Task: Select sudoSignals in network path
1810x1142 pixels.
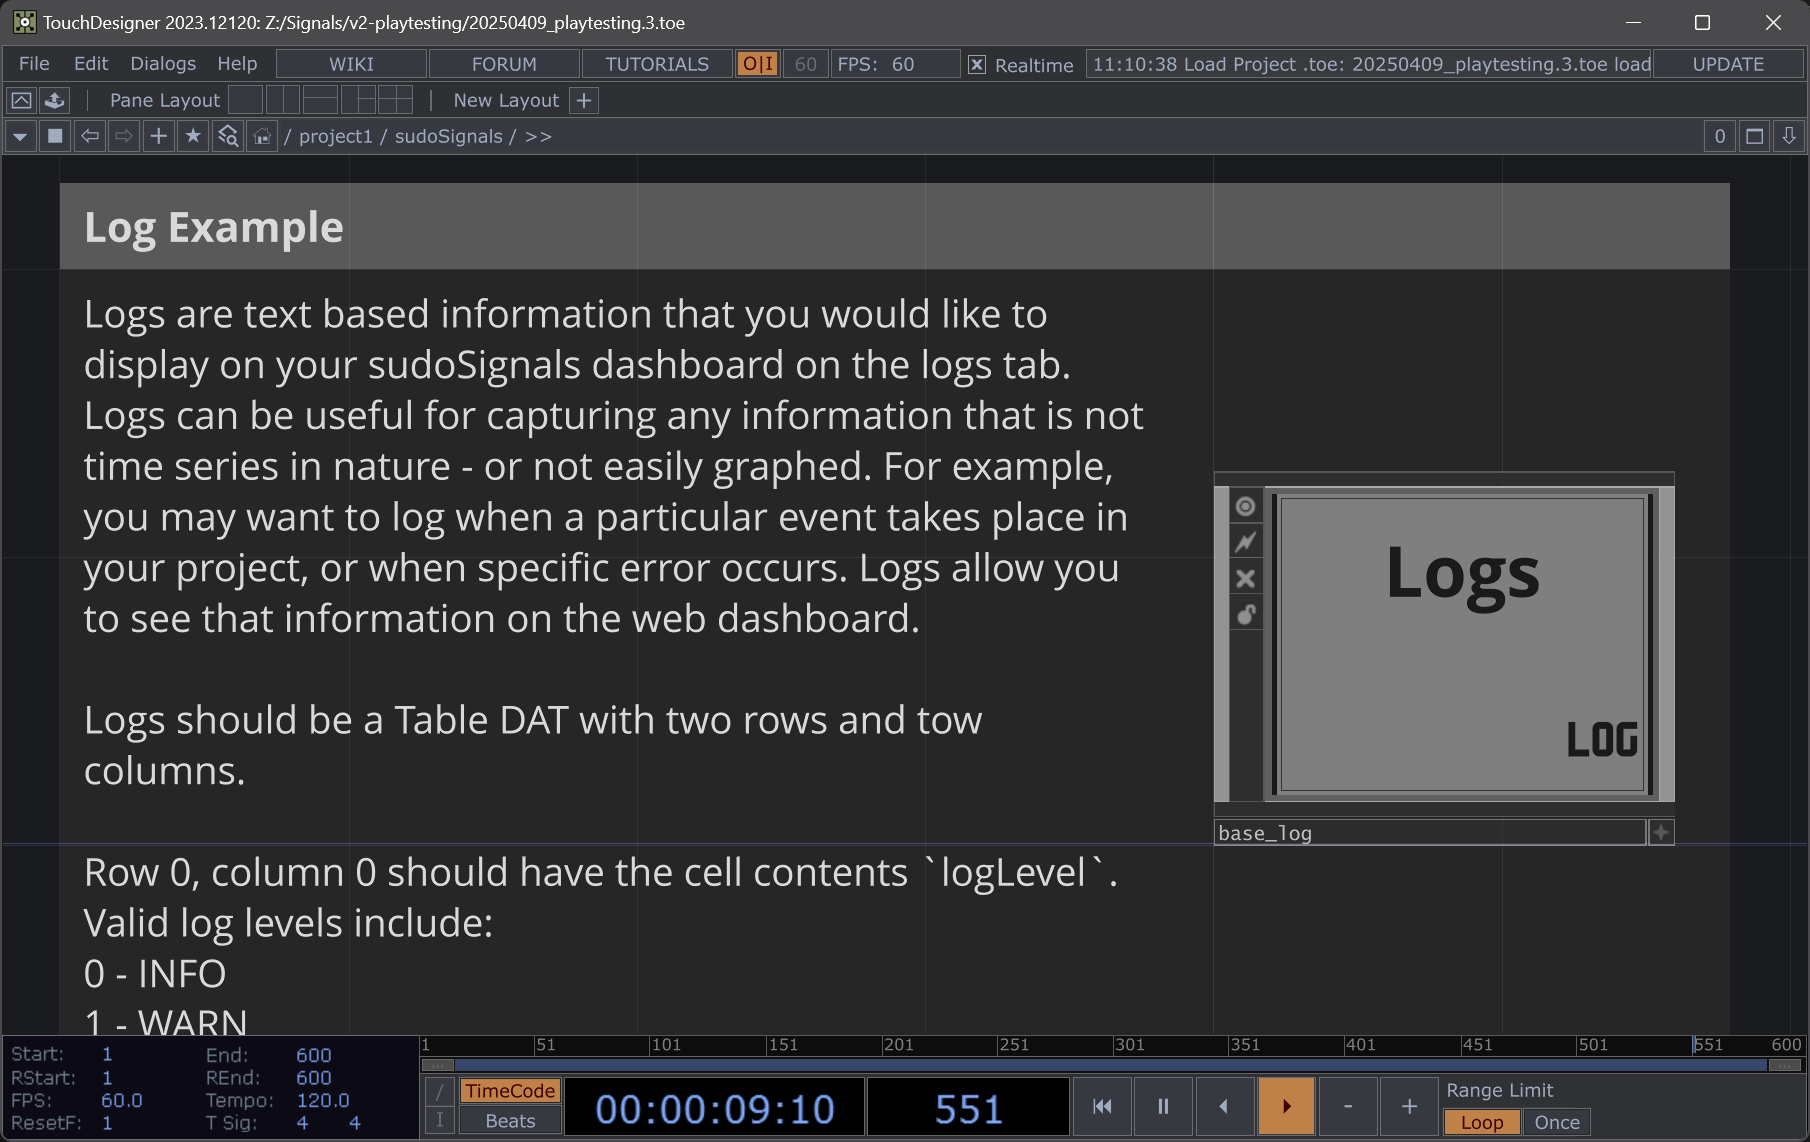Action: pos(449,136)
